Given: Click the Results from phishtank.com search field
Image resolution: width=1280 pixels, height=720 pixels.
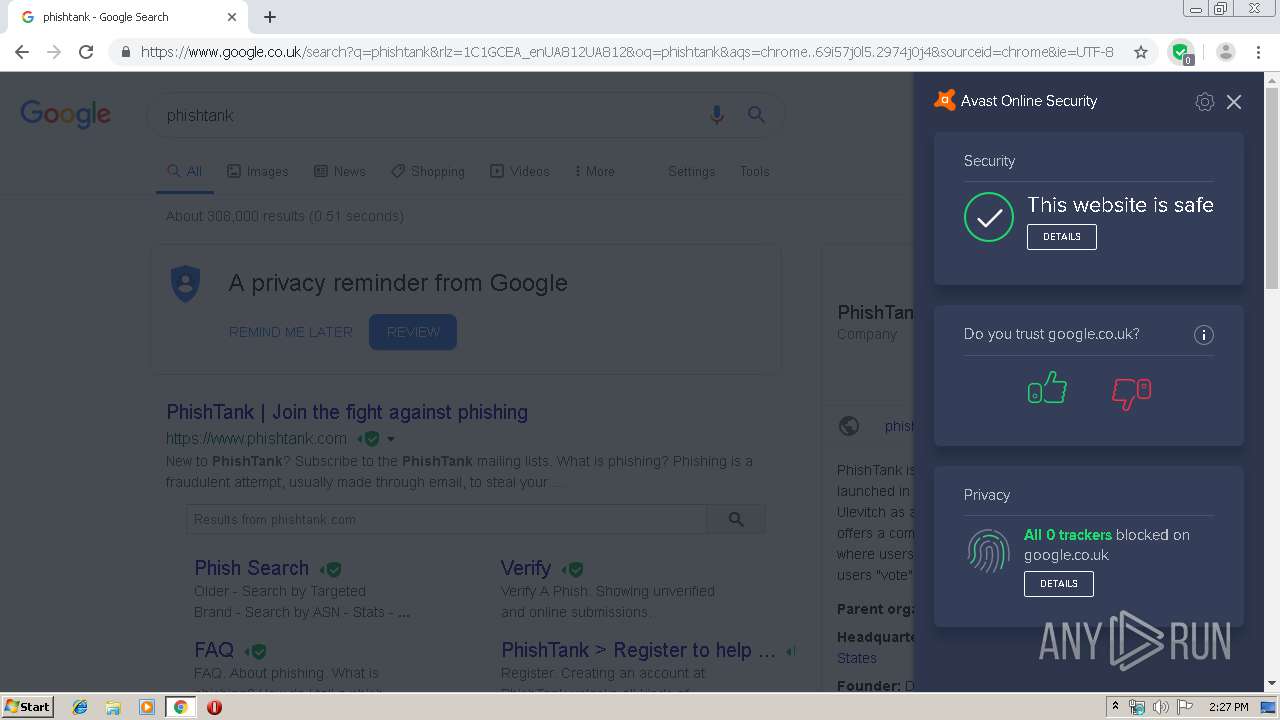Looking at the screenshot, I should (x=446, y=519).
